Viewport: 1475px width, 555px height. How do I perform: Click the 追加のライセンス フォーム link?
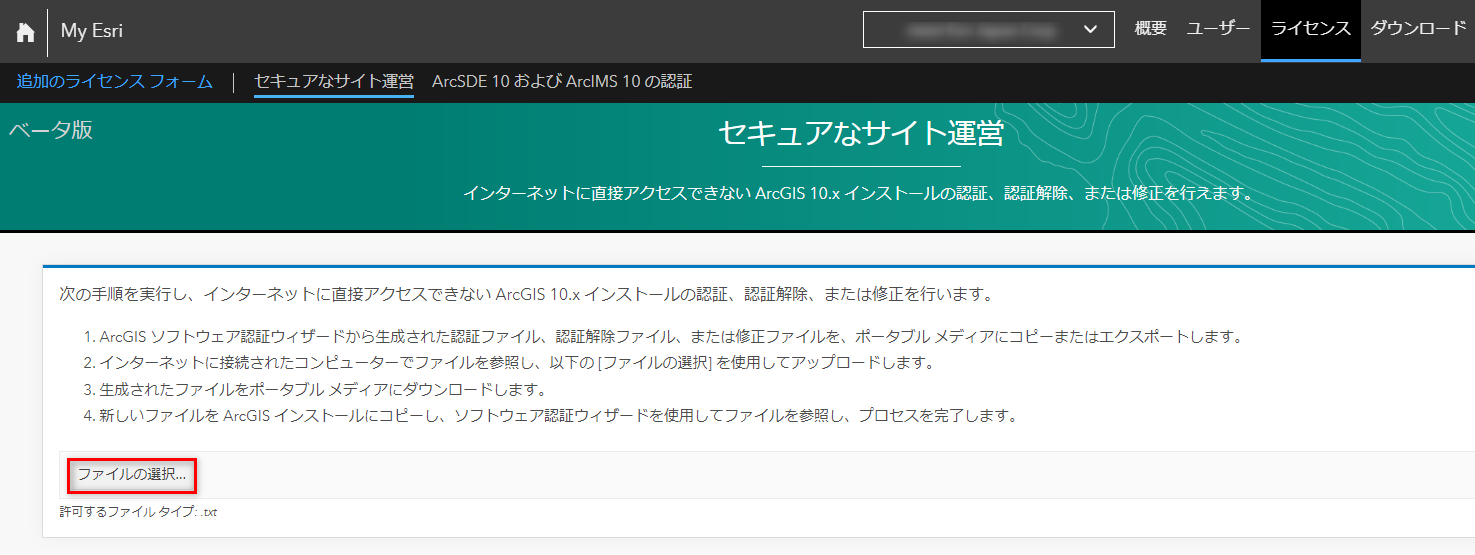(x=115, y=82)
